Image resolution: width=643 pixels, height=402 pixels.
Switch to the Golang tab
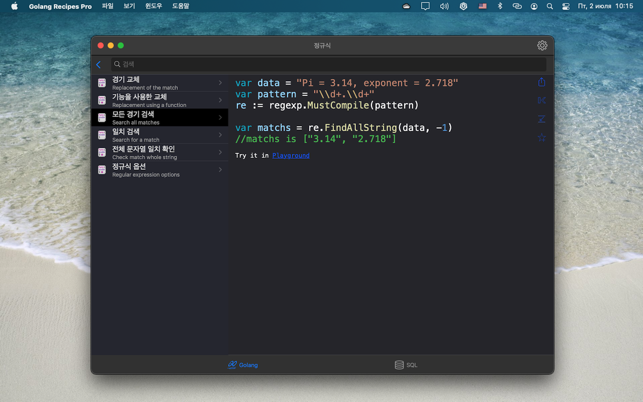(x=243, y=365)
